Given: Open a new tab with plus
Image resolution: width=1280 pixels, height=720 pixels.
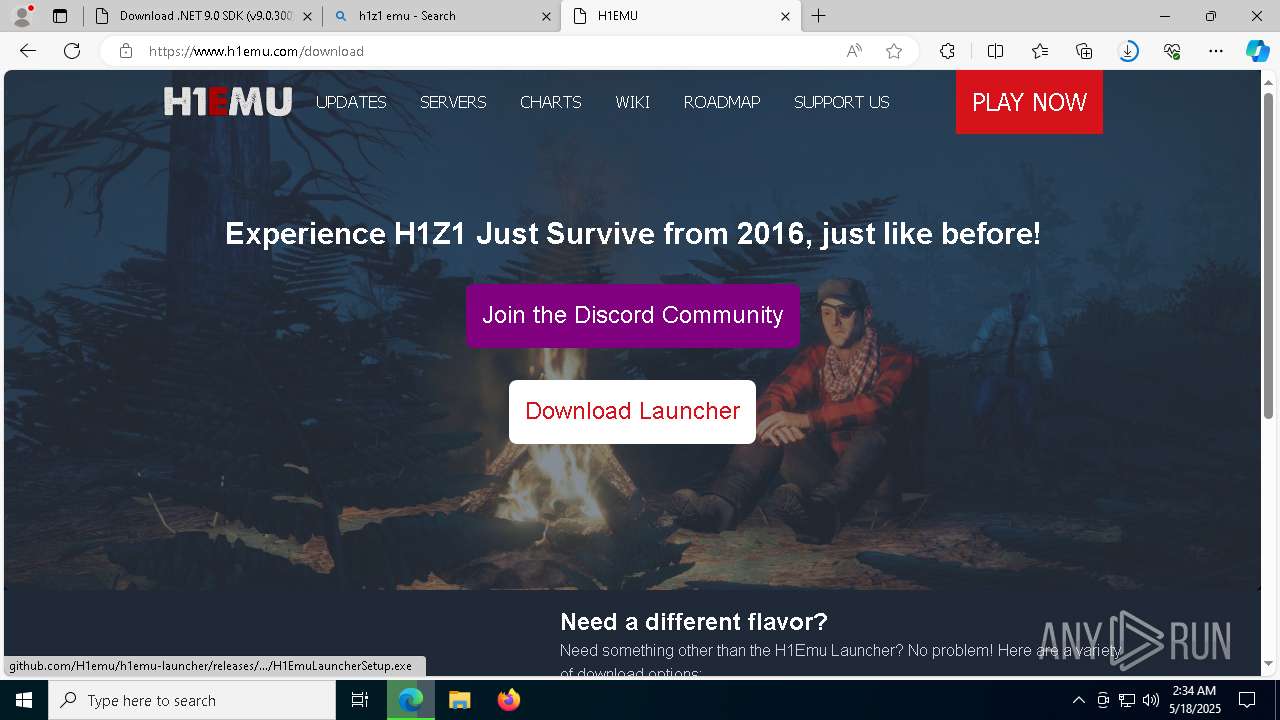Looking at the screenshot, I should click(x=819, y=15).
